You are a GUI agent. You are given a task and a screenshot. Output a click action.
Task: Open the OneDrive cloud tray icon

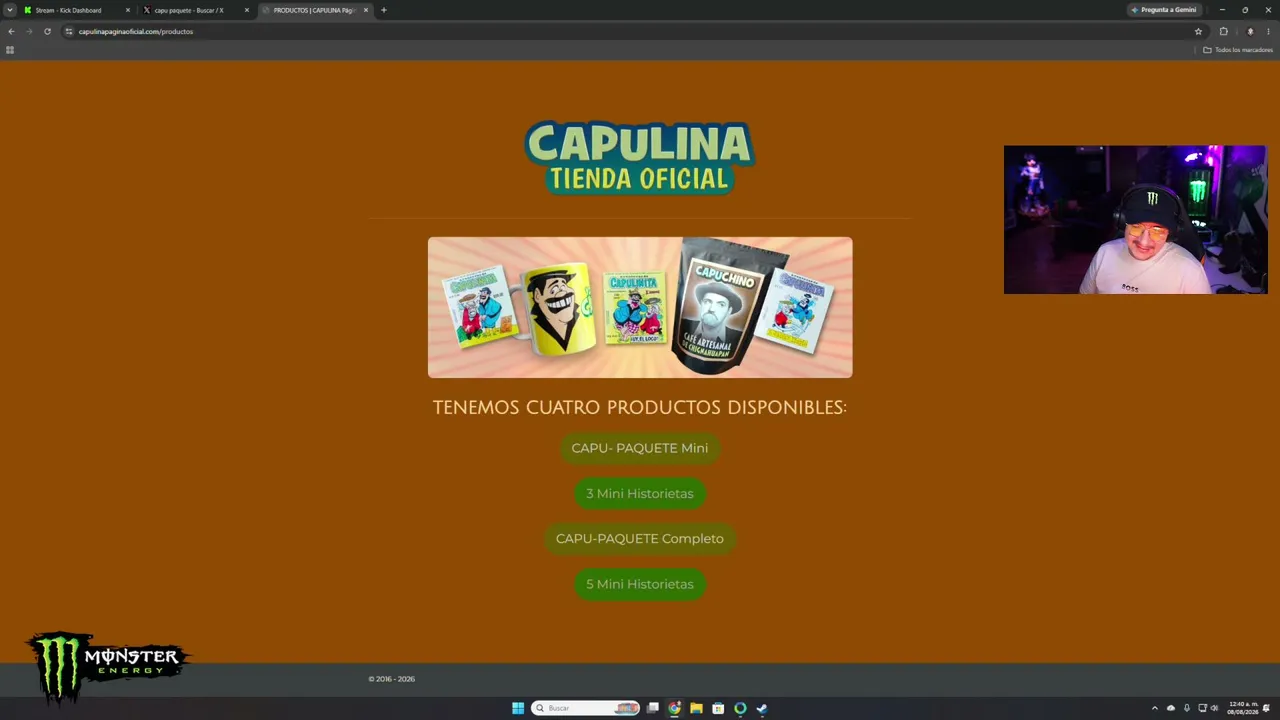1171,708
